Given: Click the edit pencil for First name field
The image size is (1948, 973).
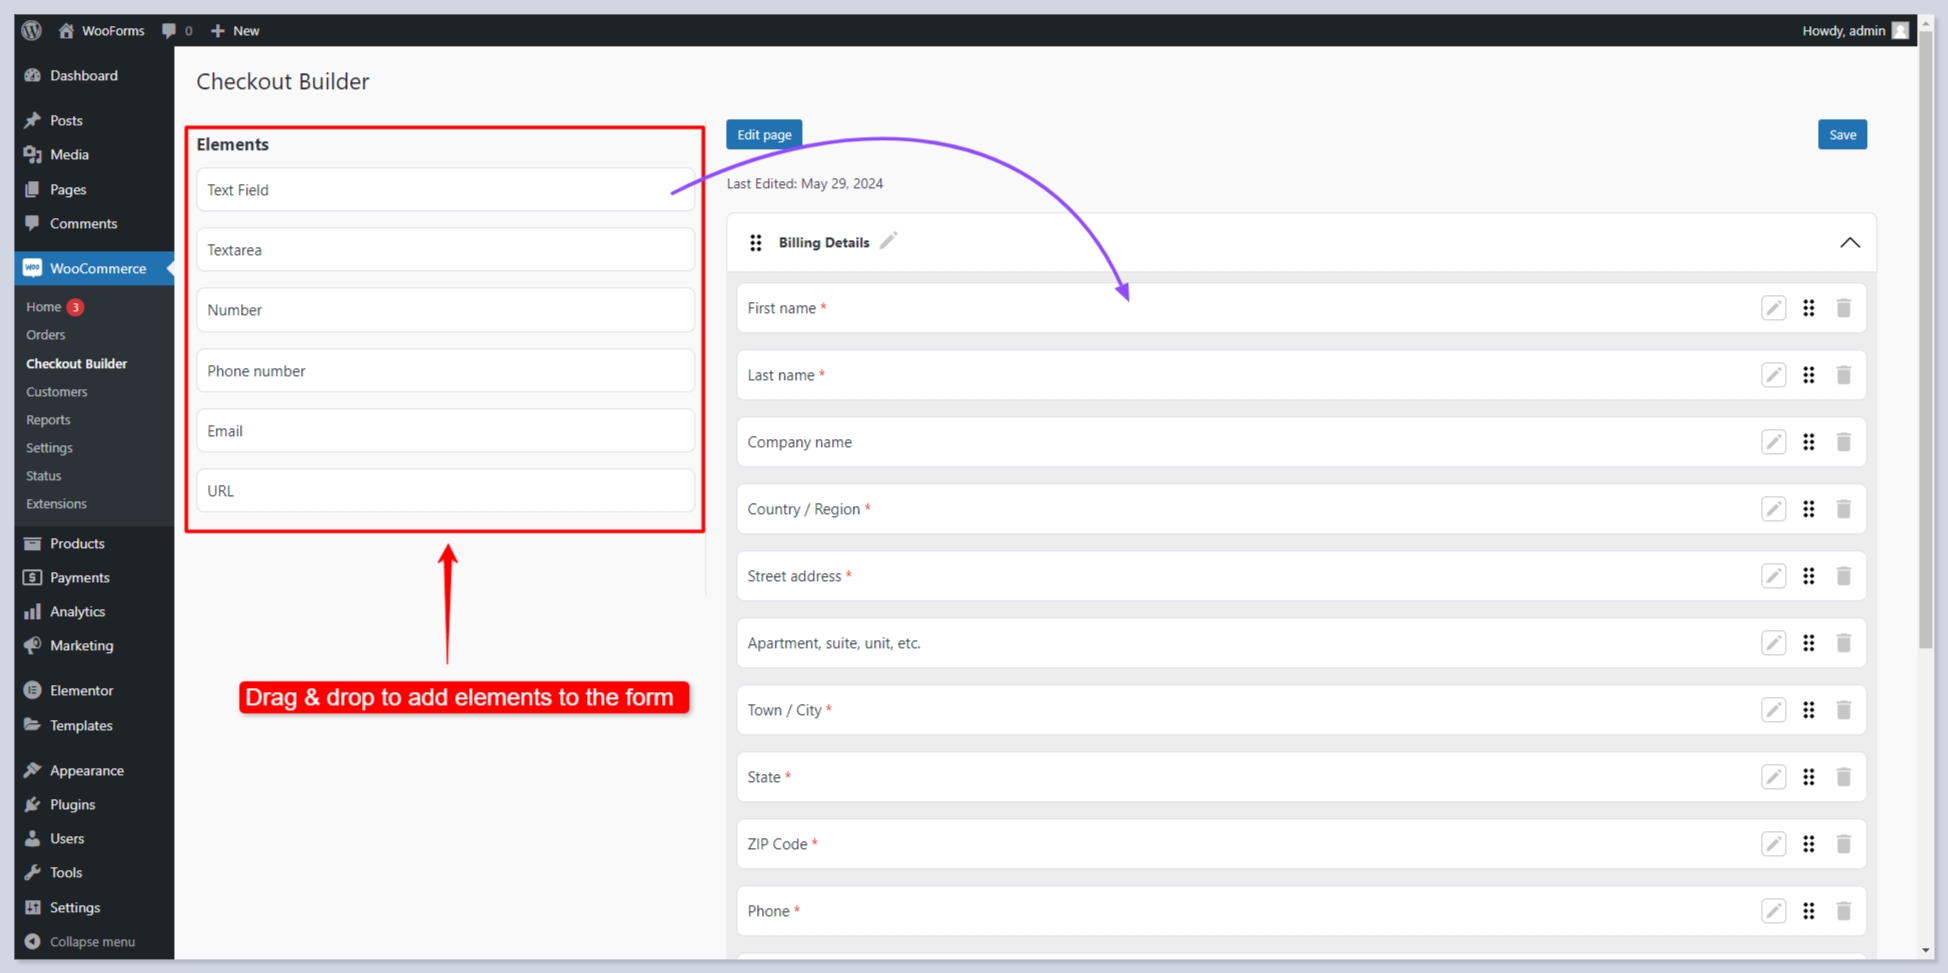Looking at the screenshot, I should click(1773, 308).
